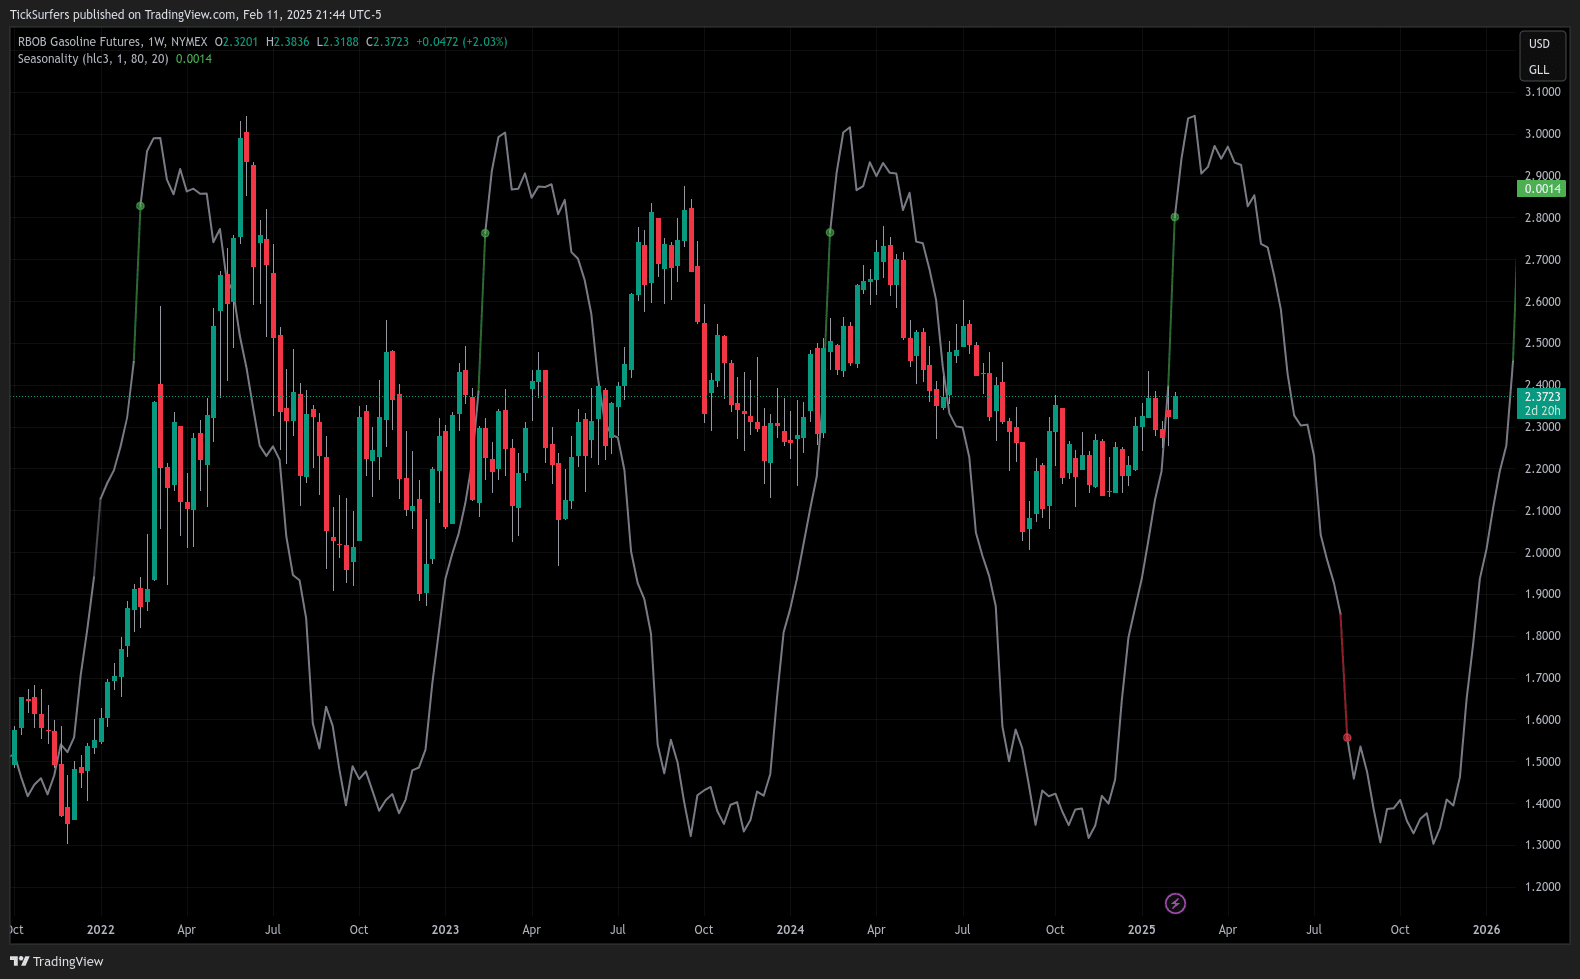Viewport: 1580px width, 979px height.
Task: Click the 2.6000 price axis label
Action: pos(1542,302)
